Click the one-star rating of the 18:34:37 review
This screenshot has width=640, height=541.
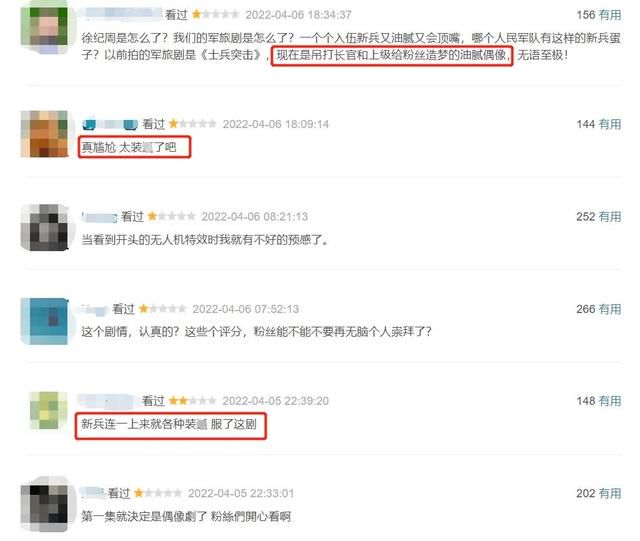216,15
